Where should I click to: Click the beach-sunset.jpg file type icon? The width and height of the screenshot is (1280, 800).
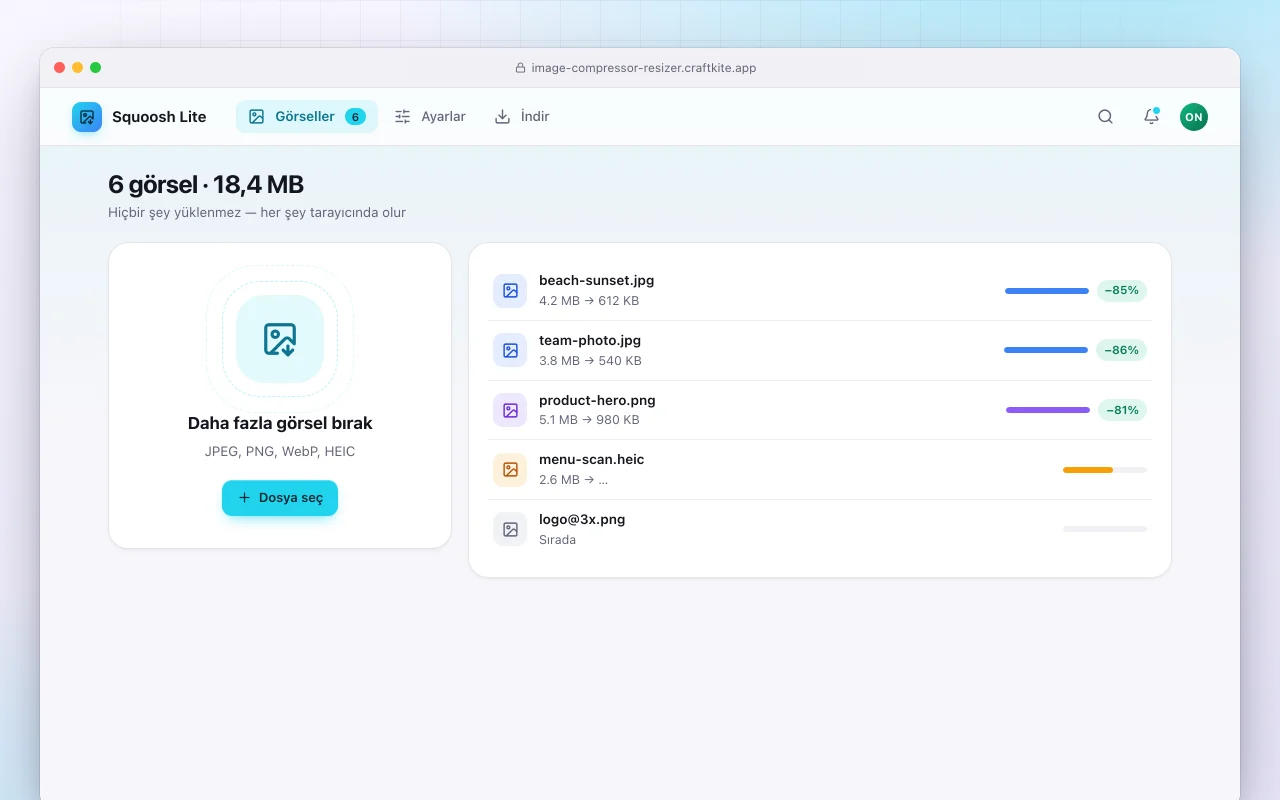[x=510, y=291]
